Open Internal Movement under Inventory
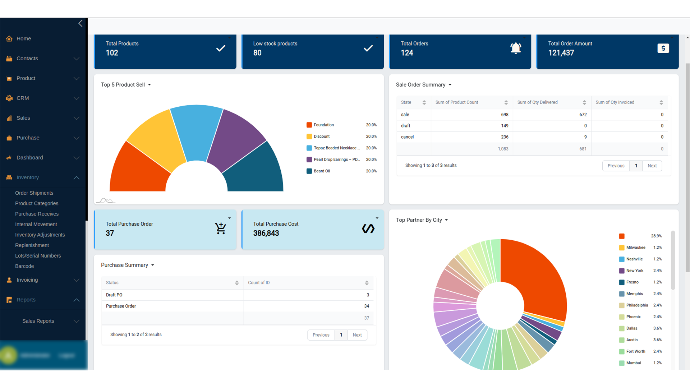This screenshot has height=388, width=690. 36,224
